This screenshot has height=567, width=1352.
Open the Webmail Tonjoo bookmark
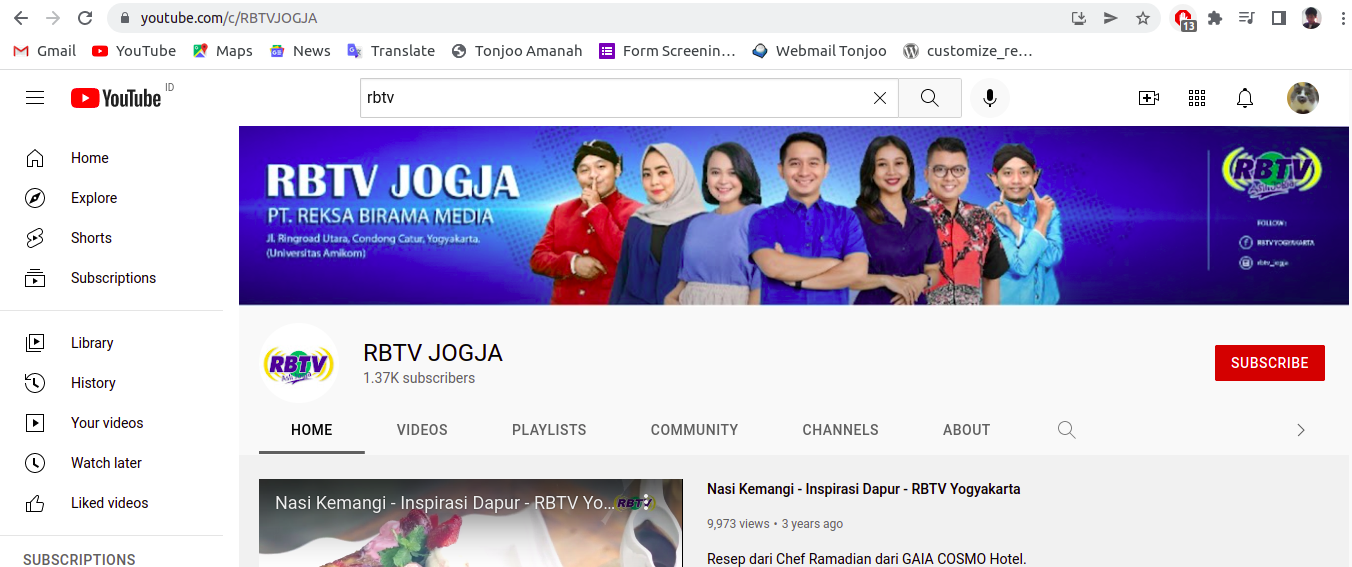[819, 51]
